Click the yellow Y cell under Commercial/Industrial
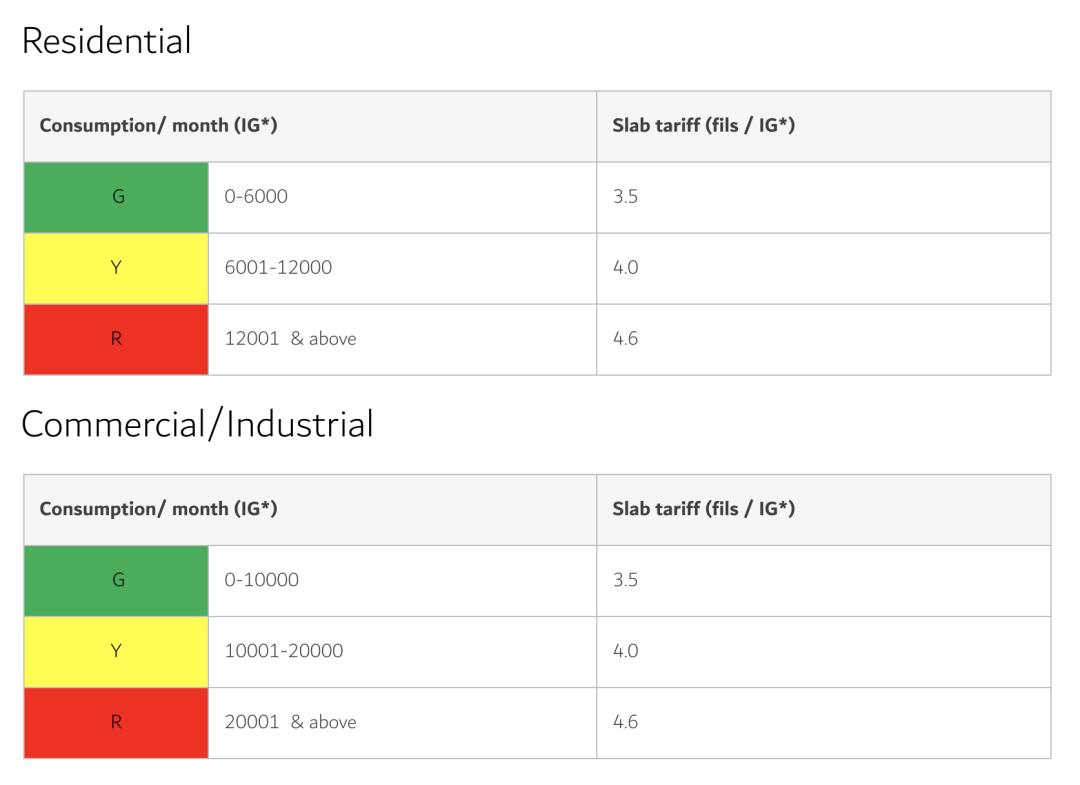The image size is (1080, 785). point(116,651)
